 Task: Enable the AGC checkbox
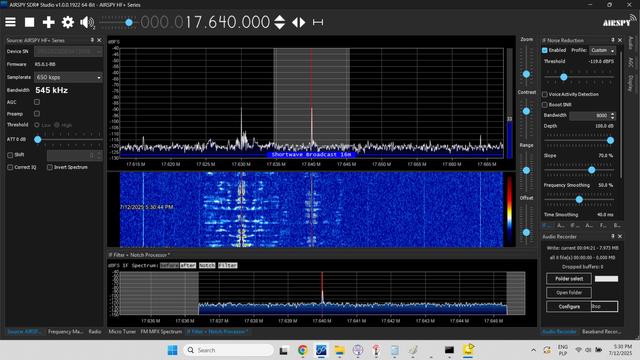pyautogui.click(x=37, y=102)
